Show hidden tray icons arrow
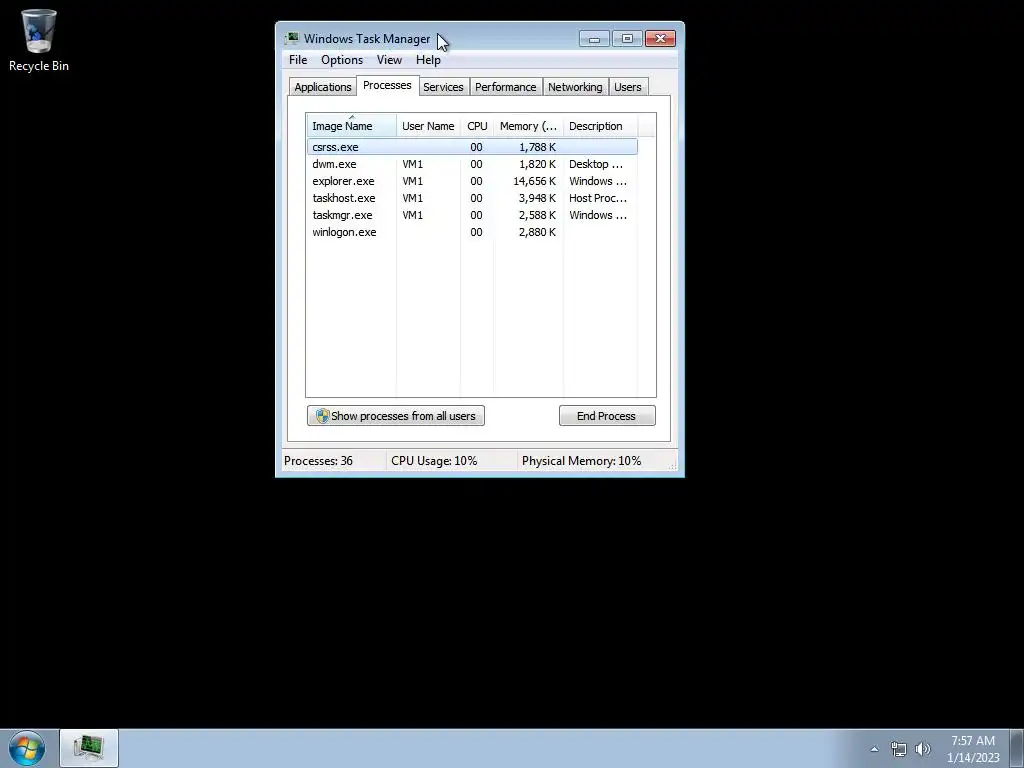The image size is (1024, 768). [x=874, y=749]
